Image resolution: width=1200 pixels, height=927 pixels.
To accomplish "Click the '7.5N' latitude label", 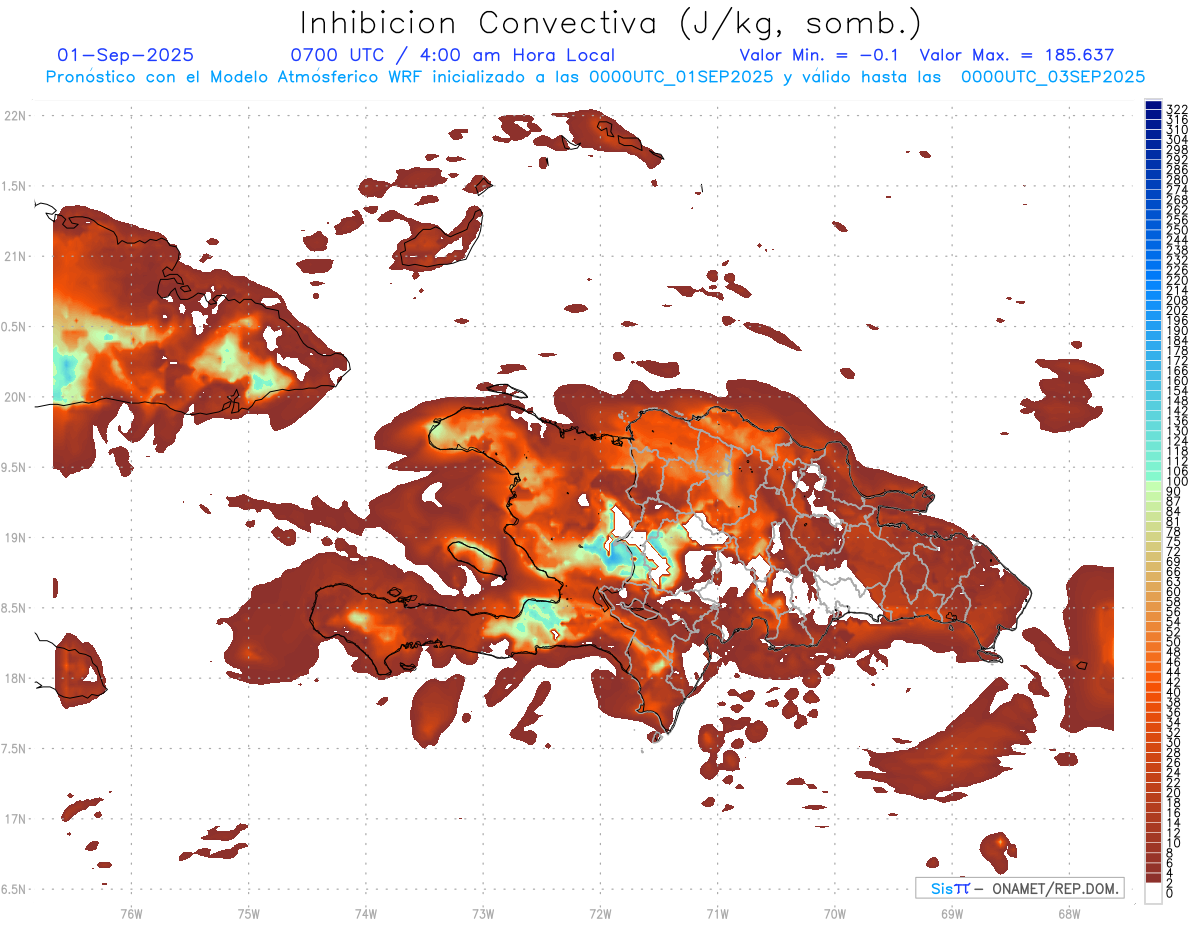I will click(x=15, y=749).
